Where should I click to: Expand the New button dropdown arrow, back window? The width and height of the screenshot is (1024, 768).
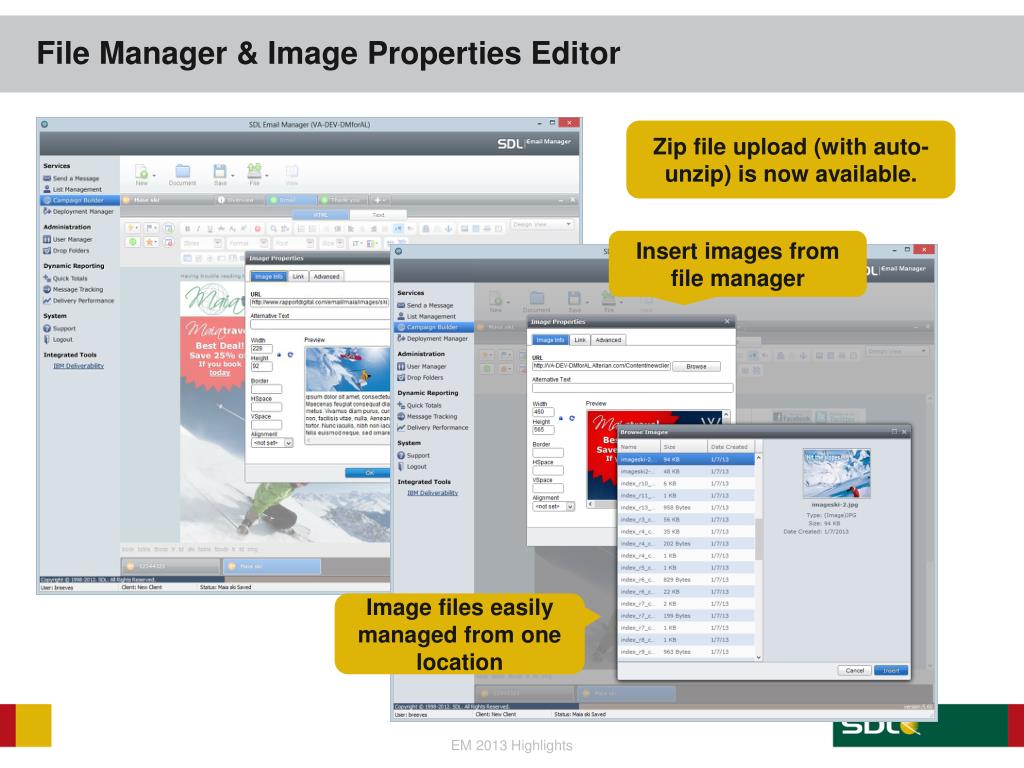click(x=154, y=176)
